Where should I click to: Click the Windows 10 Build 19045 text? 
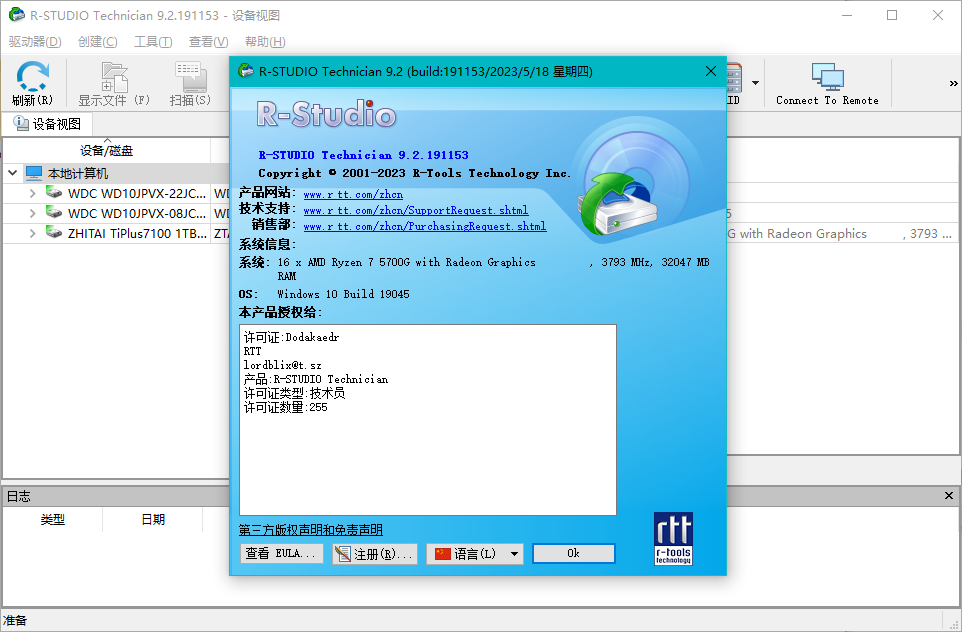tap(344, 294)
